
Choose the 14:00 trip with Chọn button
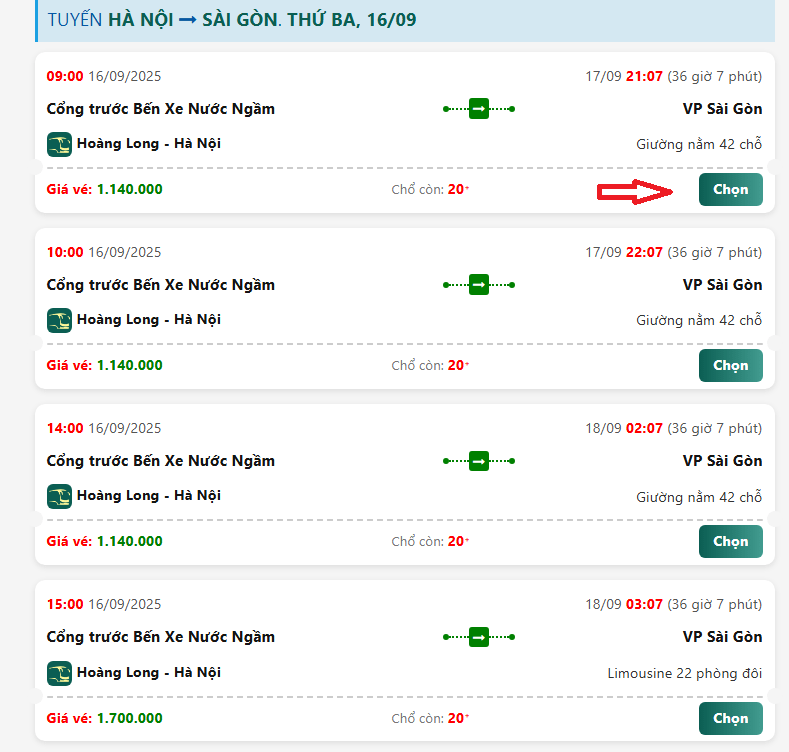click(x=730, y=541)
